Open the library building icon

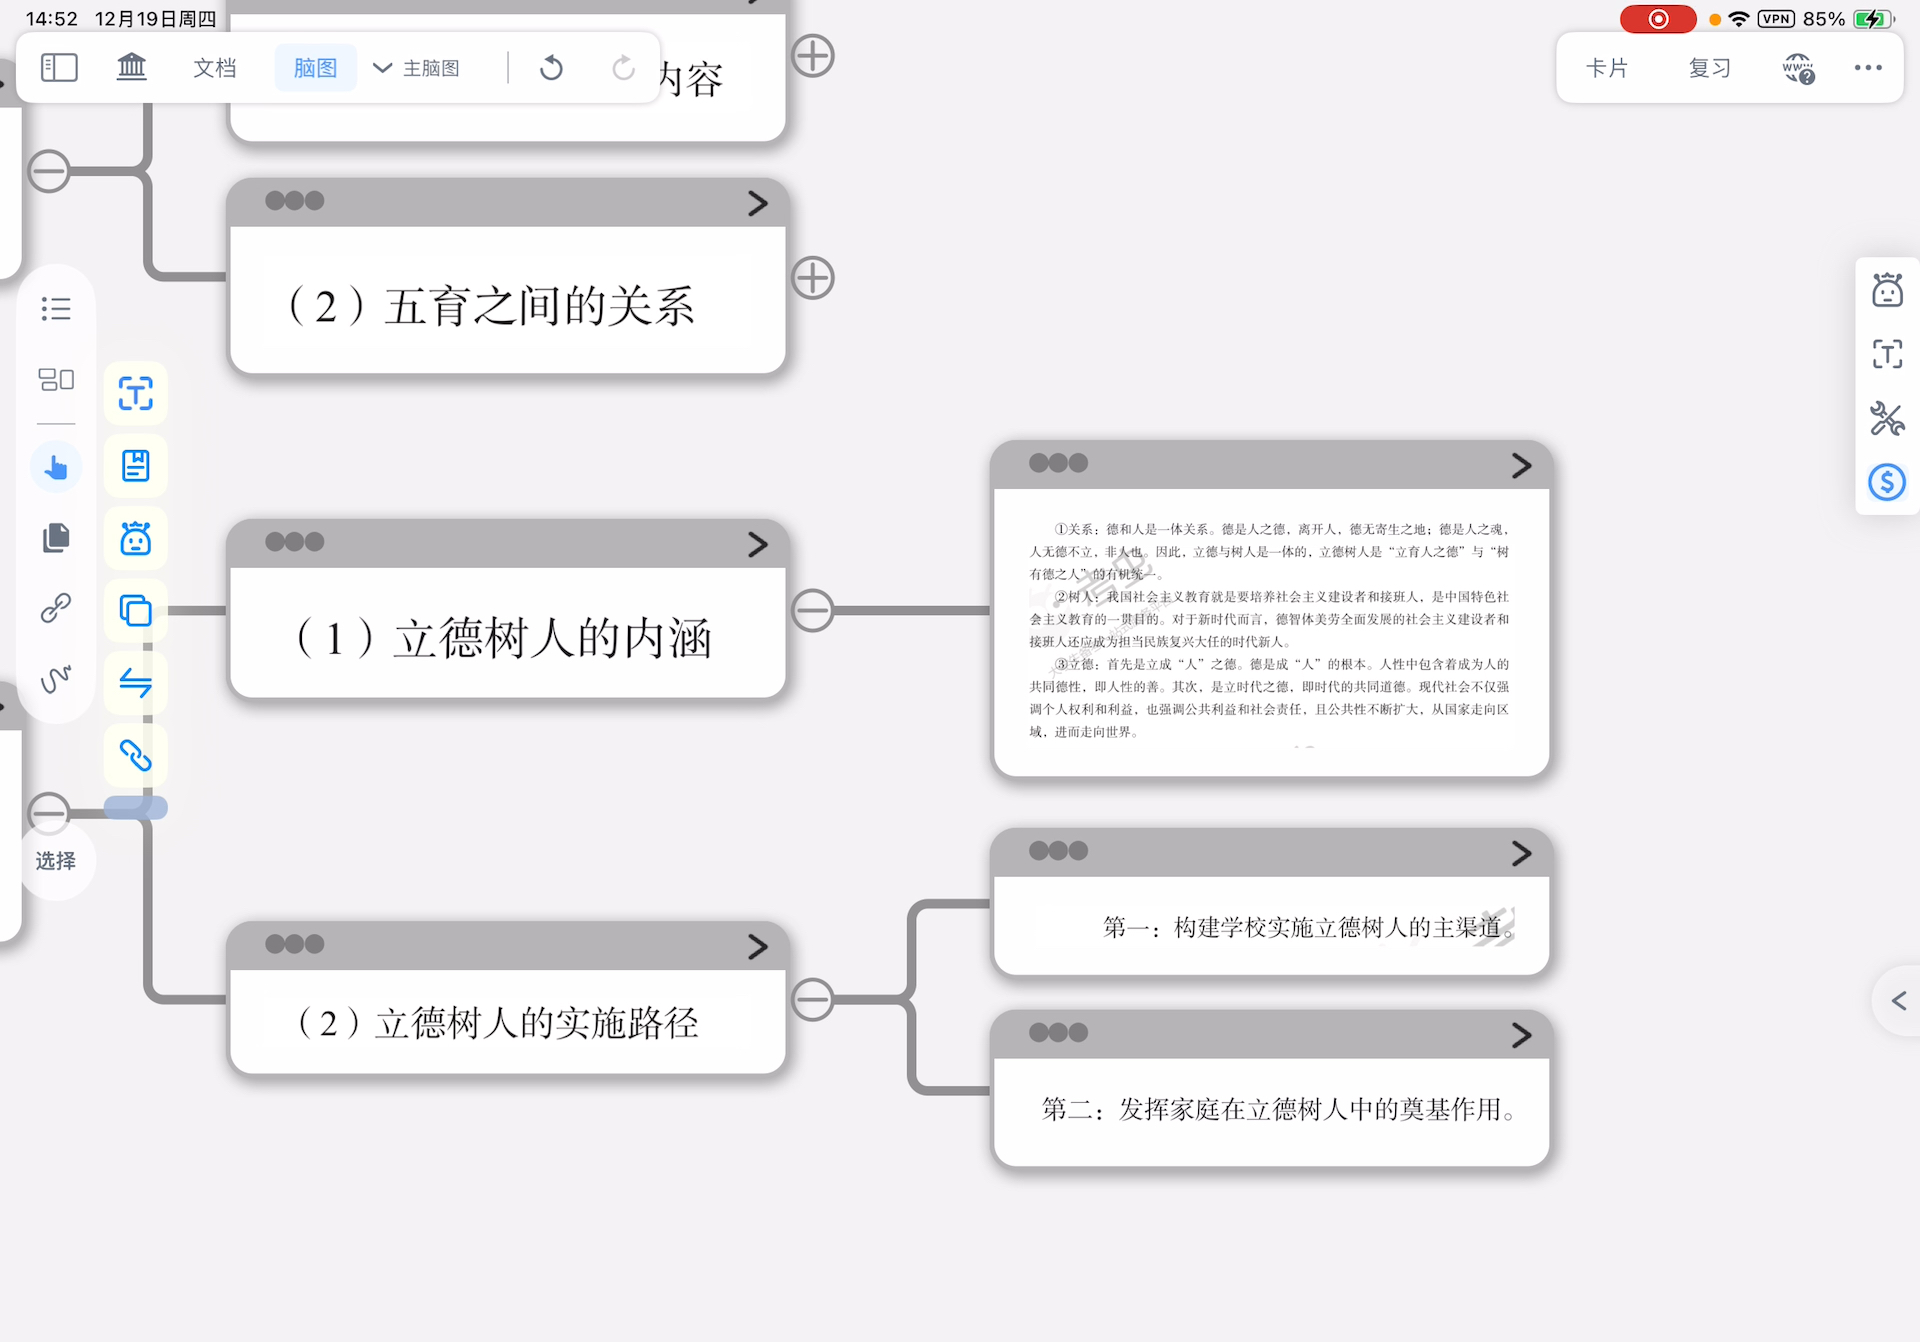point(131,67)
